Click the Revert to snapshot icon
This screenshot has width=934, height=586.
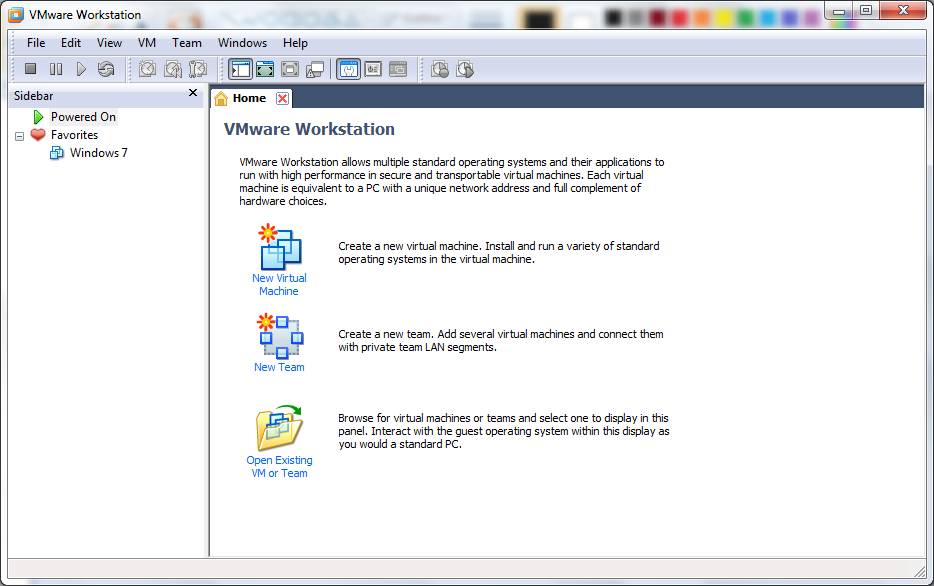coord(173,69)
